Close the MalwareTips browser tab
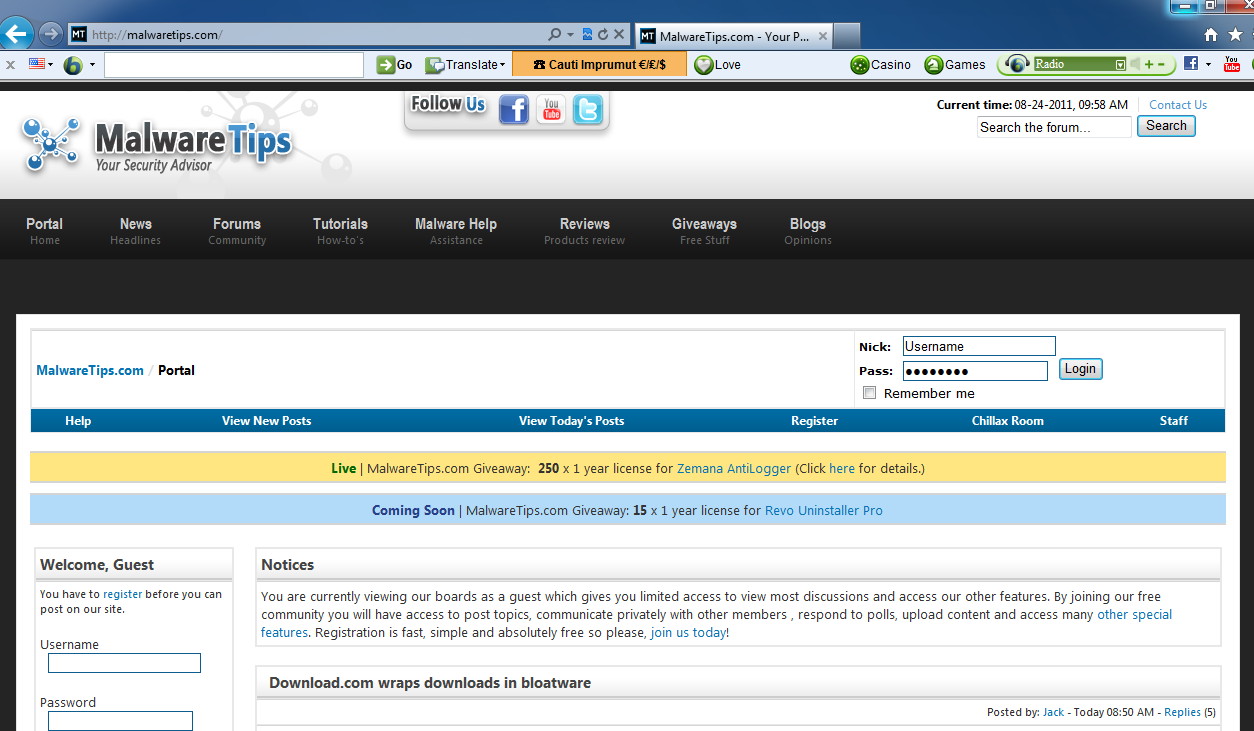Screen dimensions: 1254x731 click(x=822, y=36)
